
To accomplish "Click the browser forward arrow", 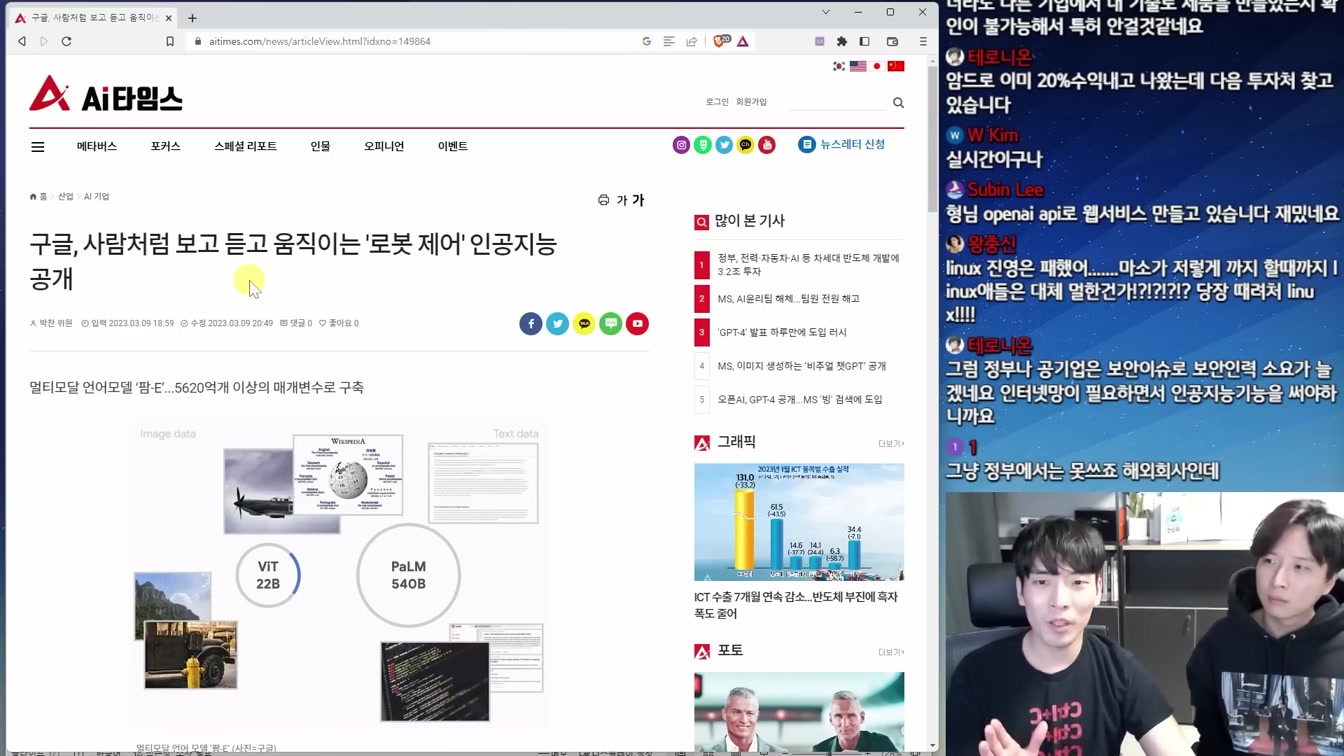I will click(44, 42).
